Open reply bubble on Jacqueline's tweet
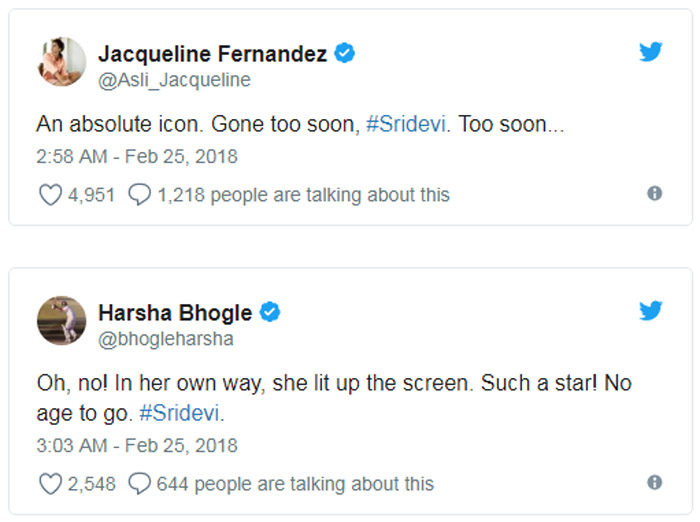 click(x=140, y=194)
